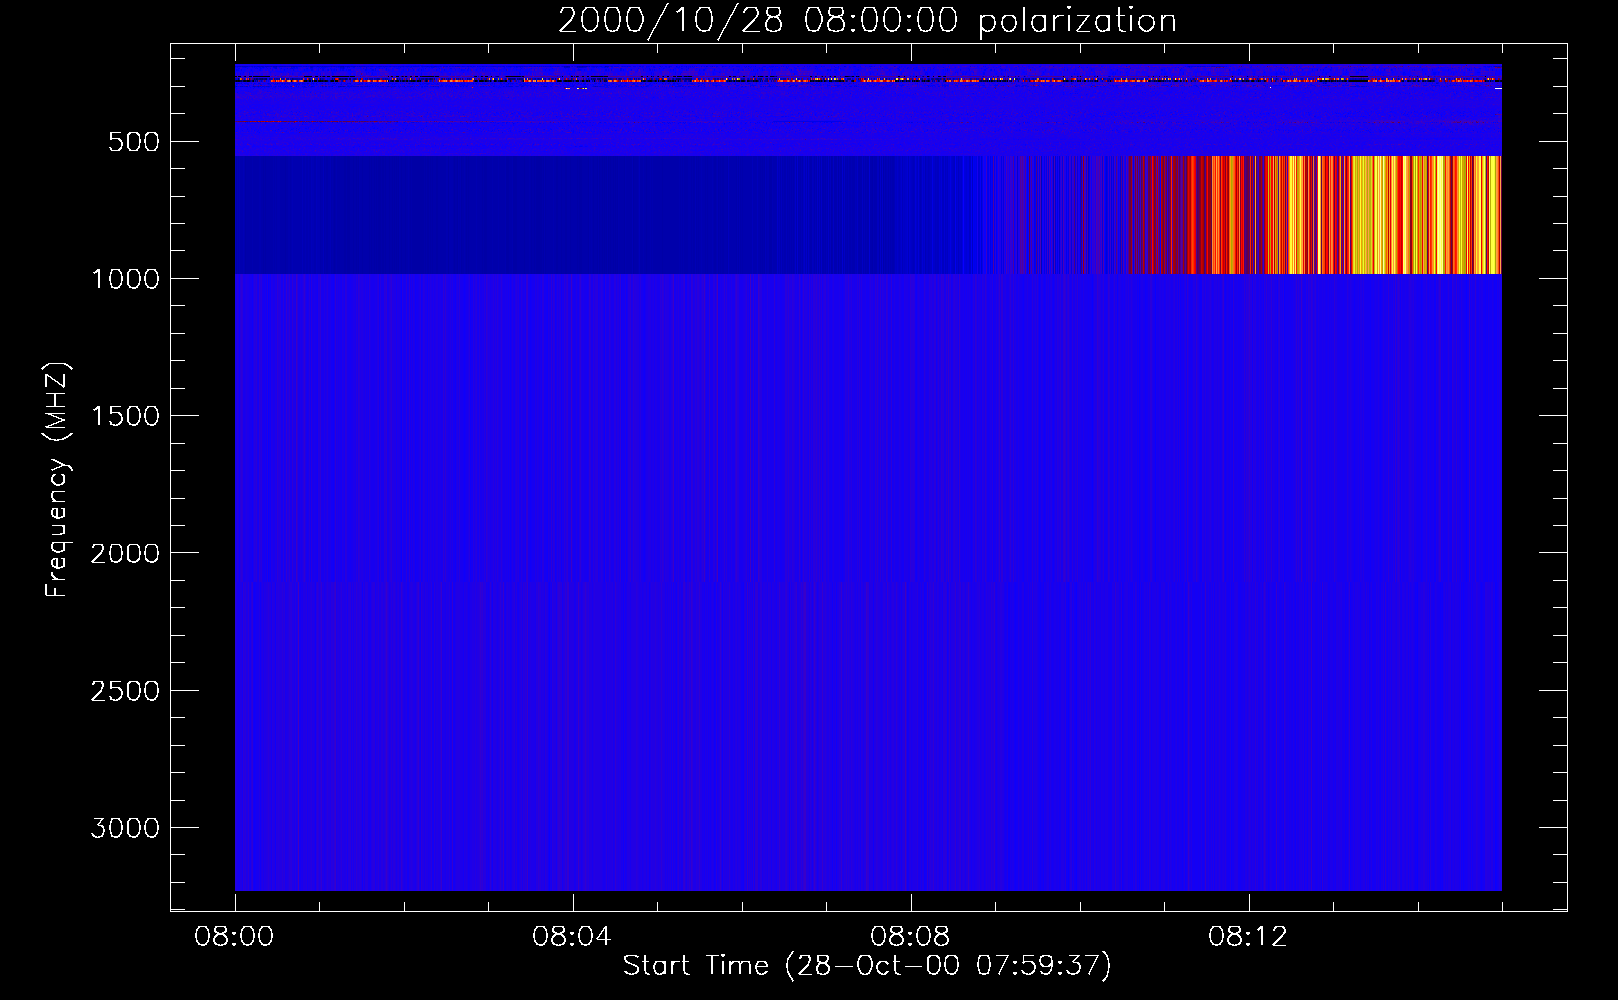Select the 500 frequency tick label
This screenshot has height=1000, width=1618.
[134, 142]
